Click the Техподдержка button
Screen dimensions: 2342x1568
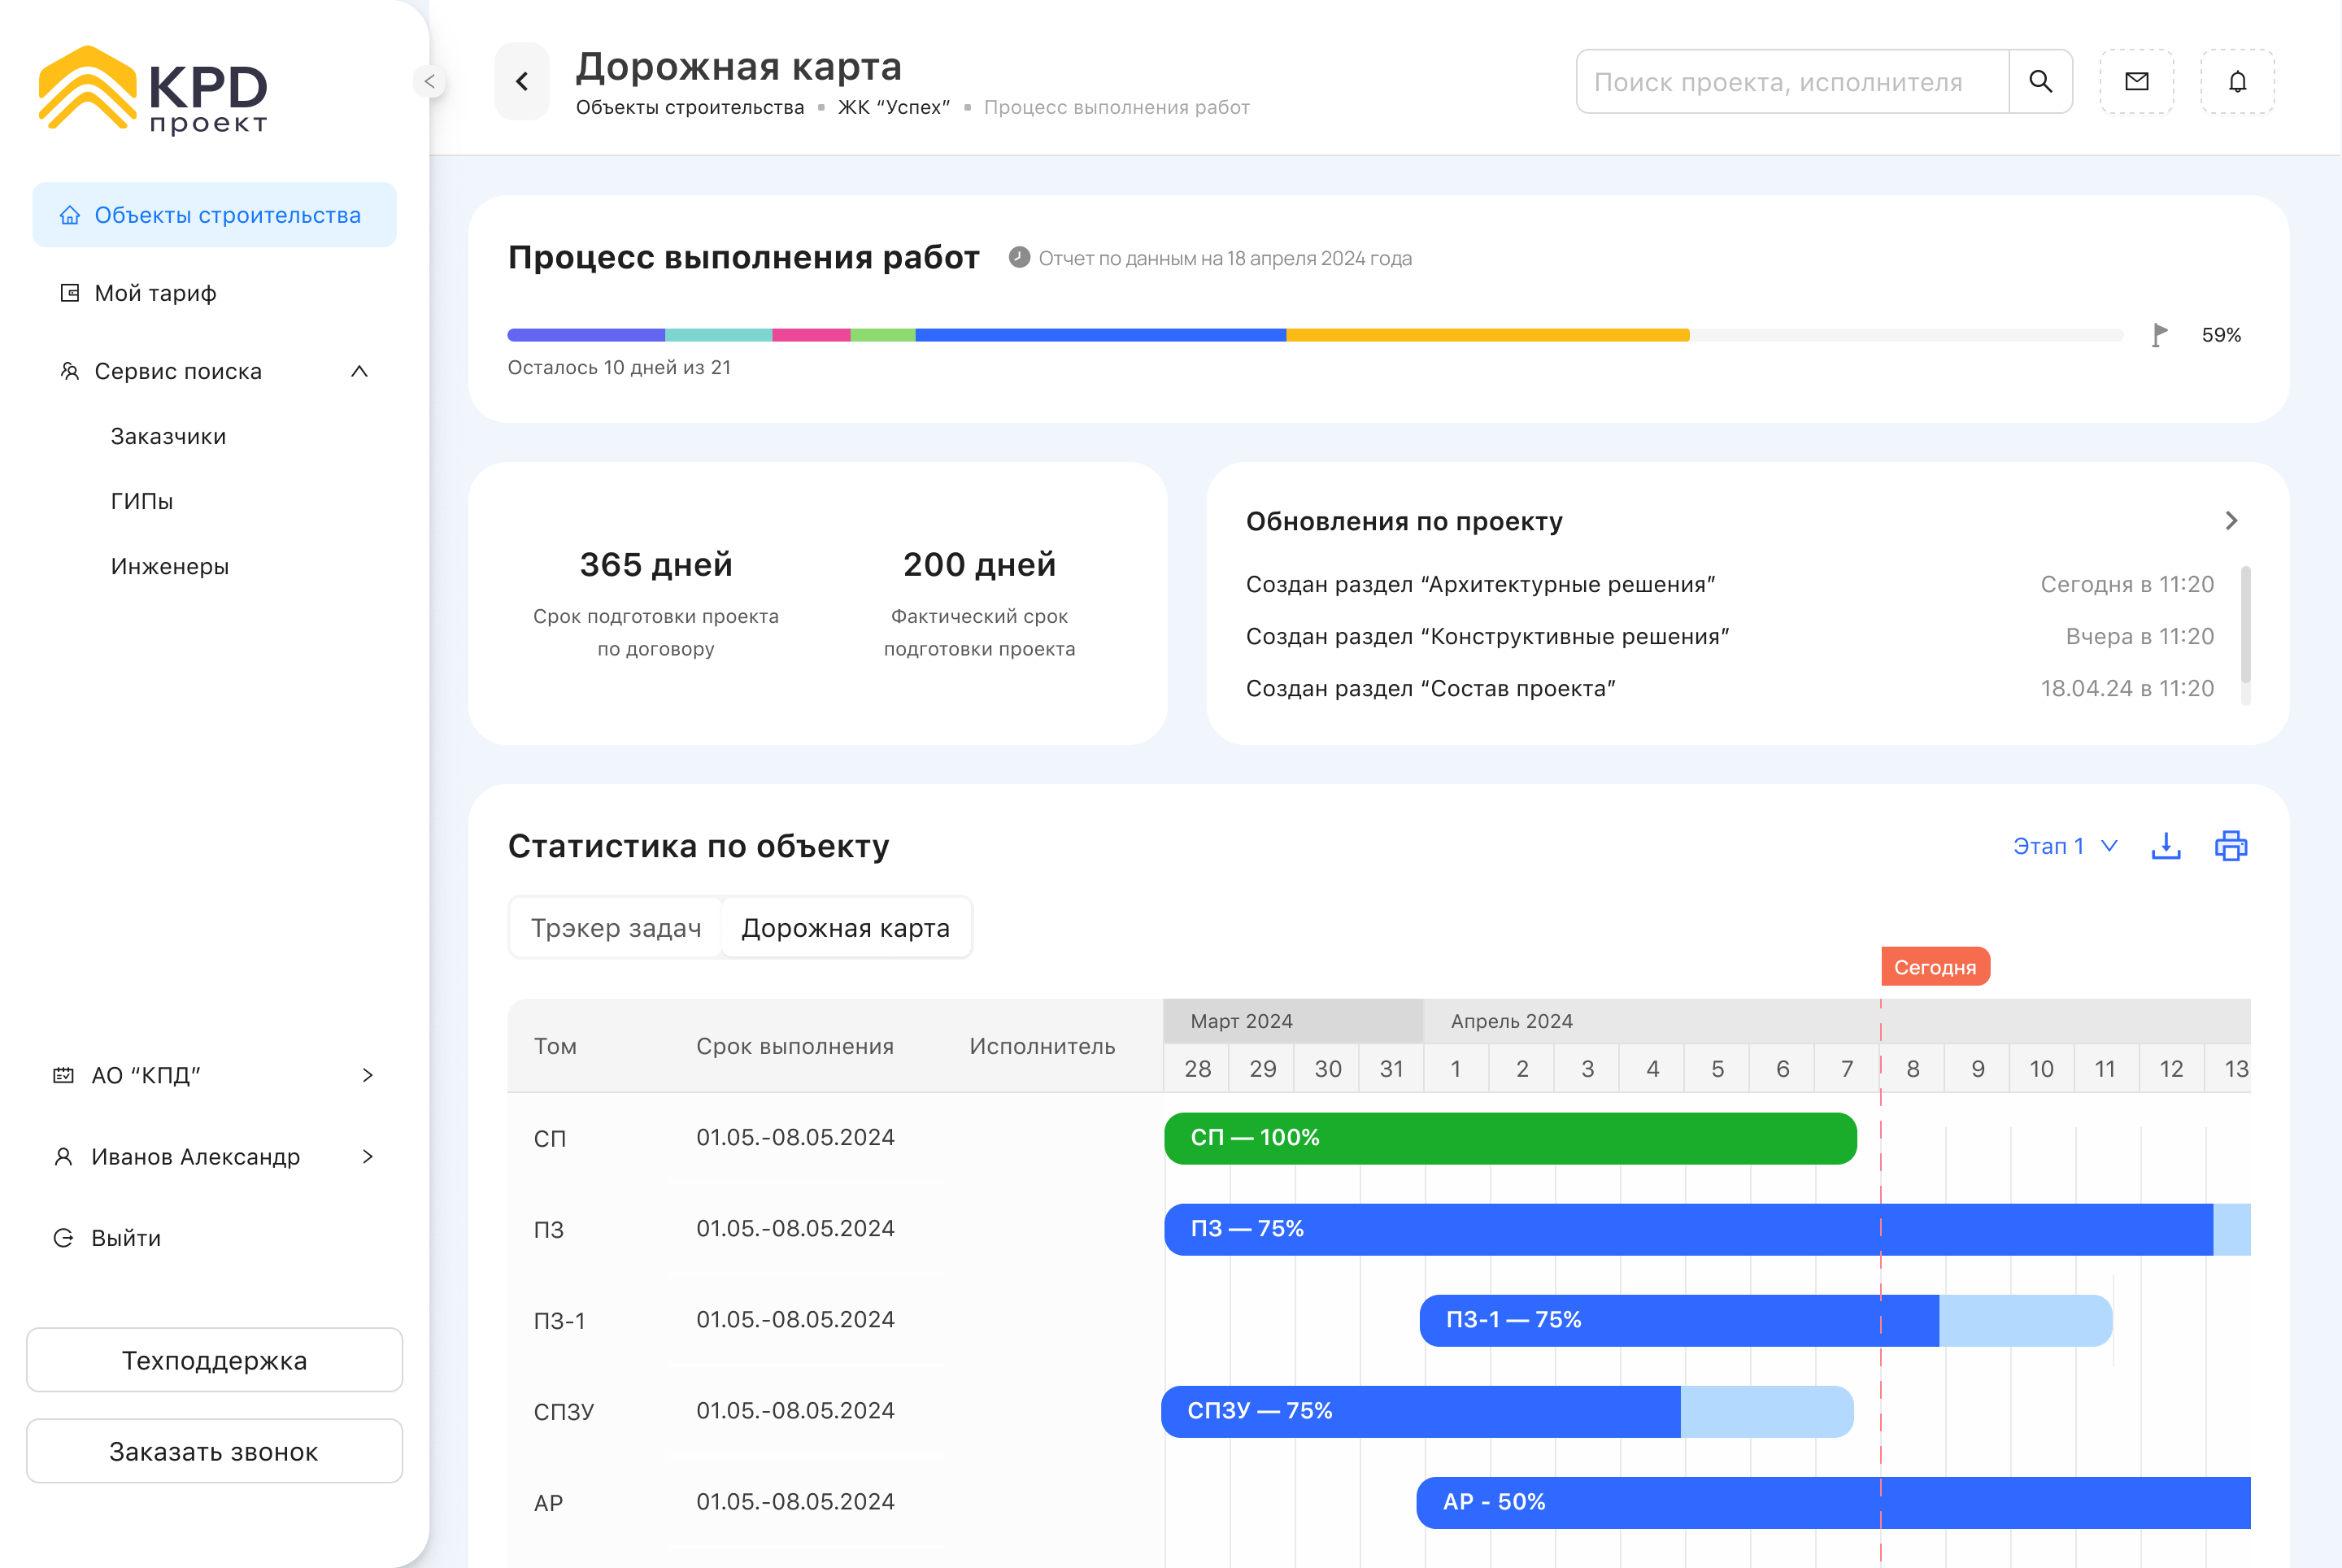click(214, 1360)
